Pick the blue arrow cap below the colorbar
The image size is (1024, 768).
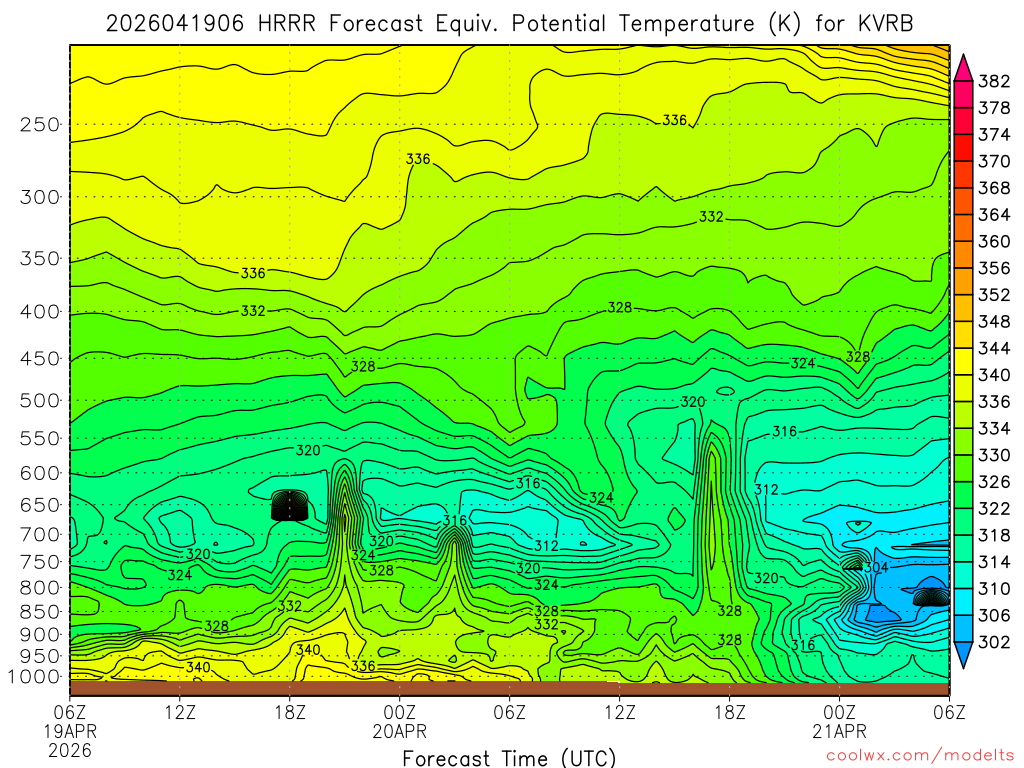point(963,655)
